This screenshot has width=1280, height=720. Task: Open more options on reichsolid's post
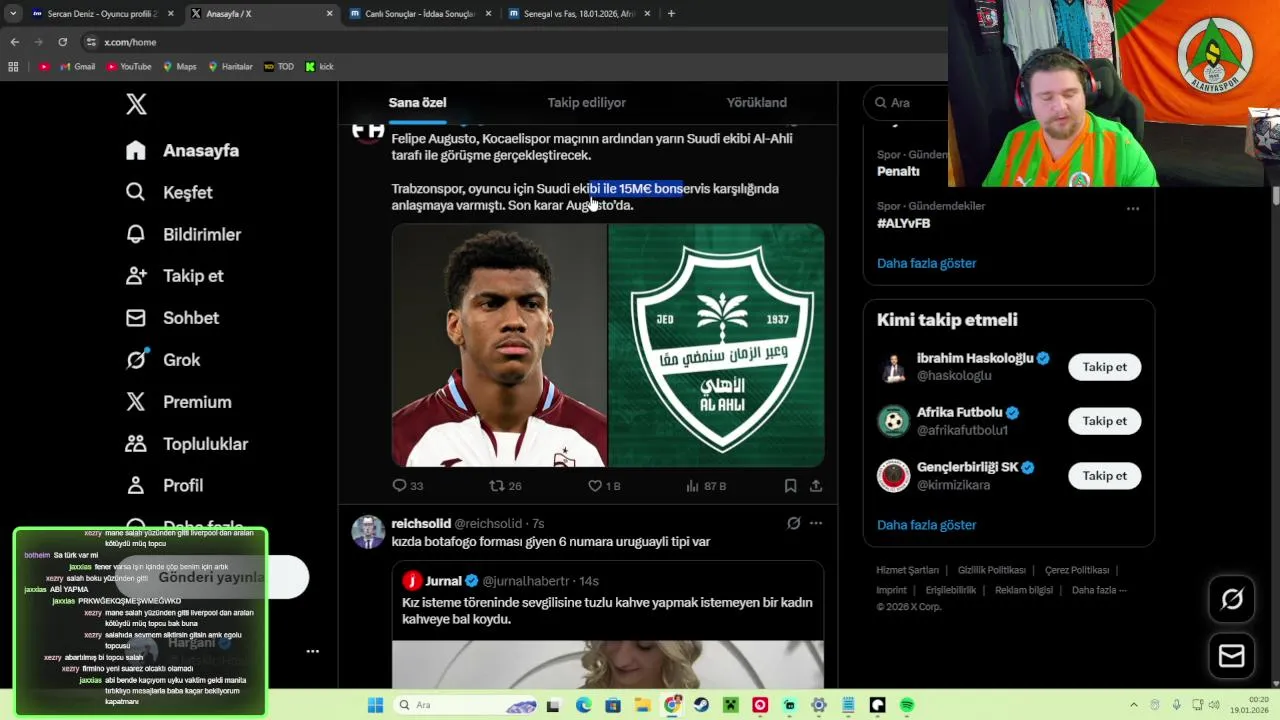[x=816, y=523]
